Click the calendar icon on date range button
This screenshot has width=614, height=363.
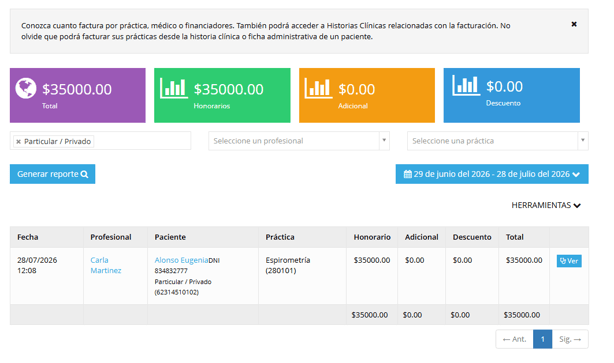tap(408, 174)
